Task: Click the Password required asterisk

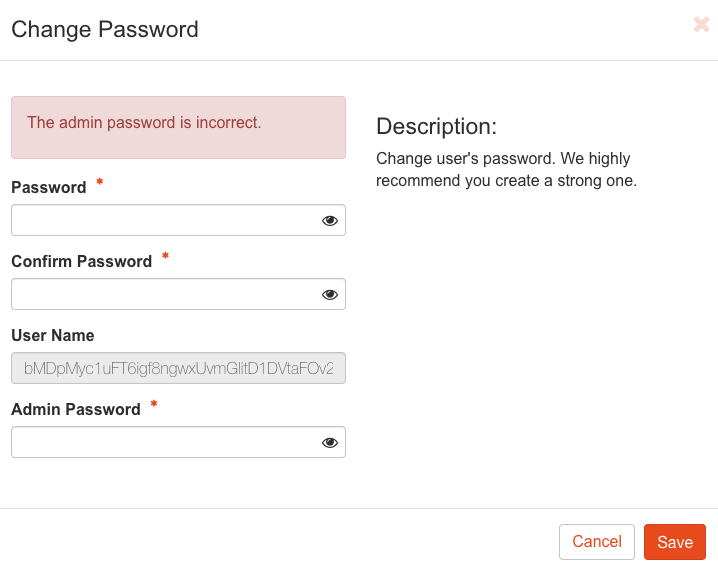Action: click(x=100, y=185)
